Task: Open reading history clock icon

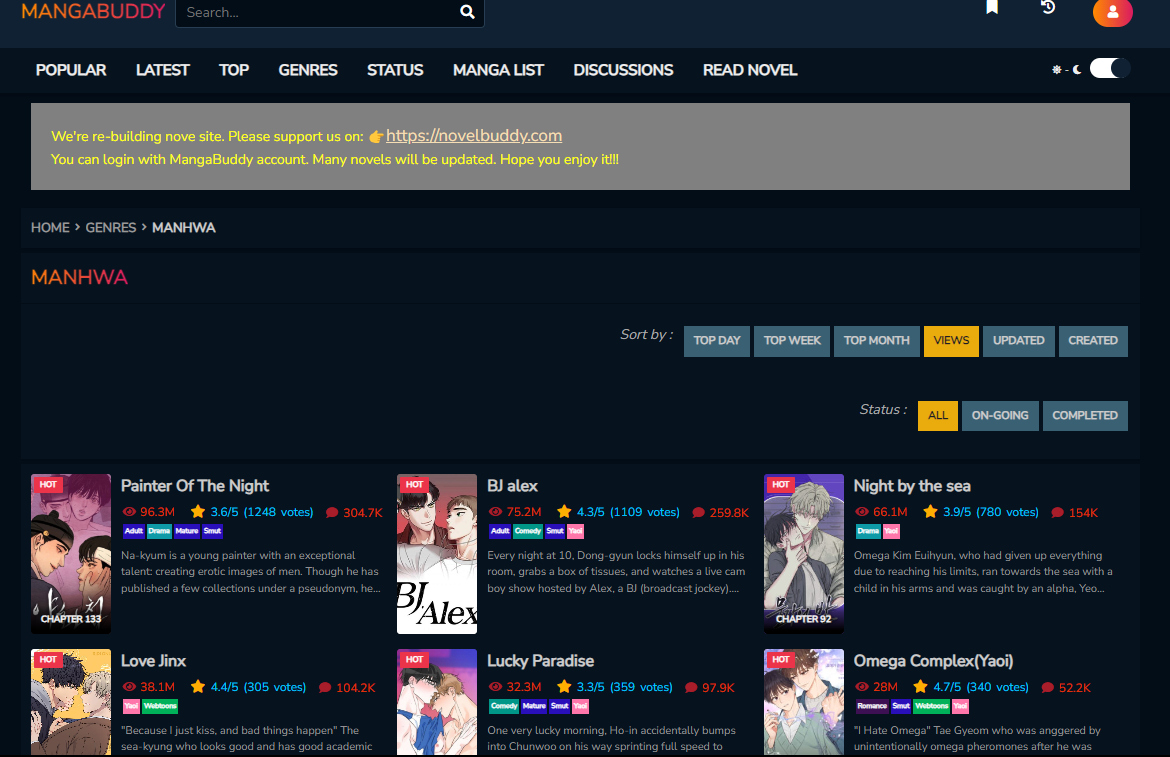Action: [x=1048, y=7]
